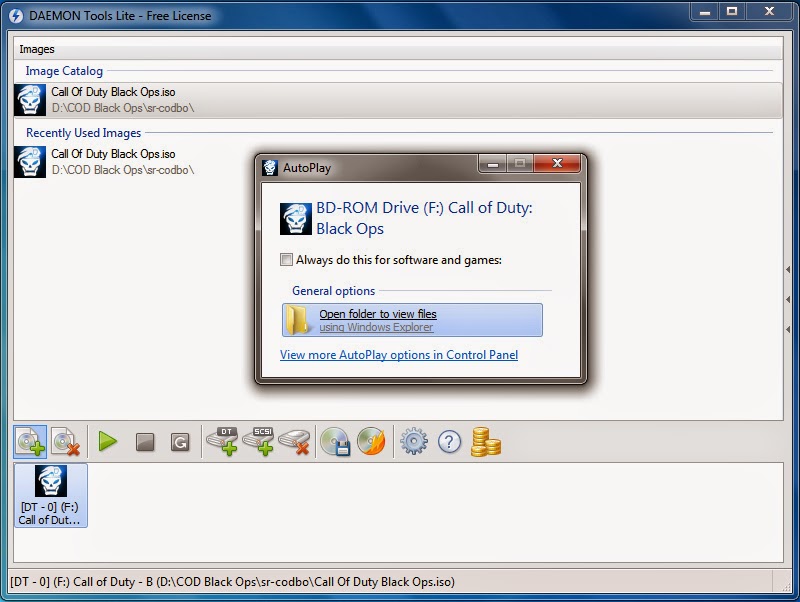This screenshot has height=602, width=800.
Task: Click skull icon of Recently Used entry
Action: coord(30,162)
